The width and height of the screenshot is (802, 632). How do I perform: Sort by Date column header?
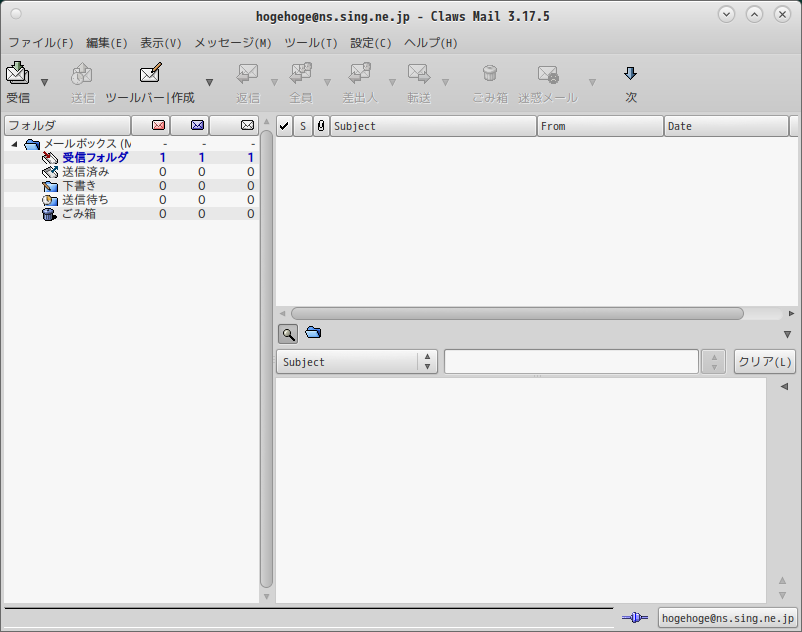pos(726,126)
